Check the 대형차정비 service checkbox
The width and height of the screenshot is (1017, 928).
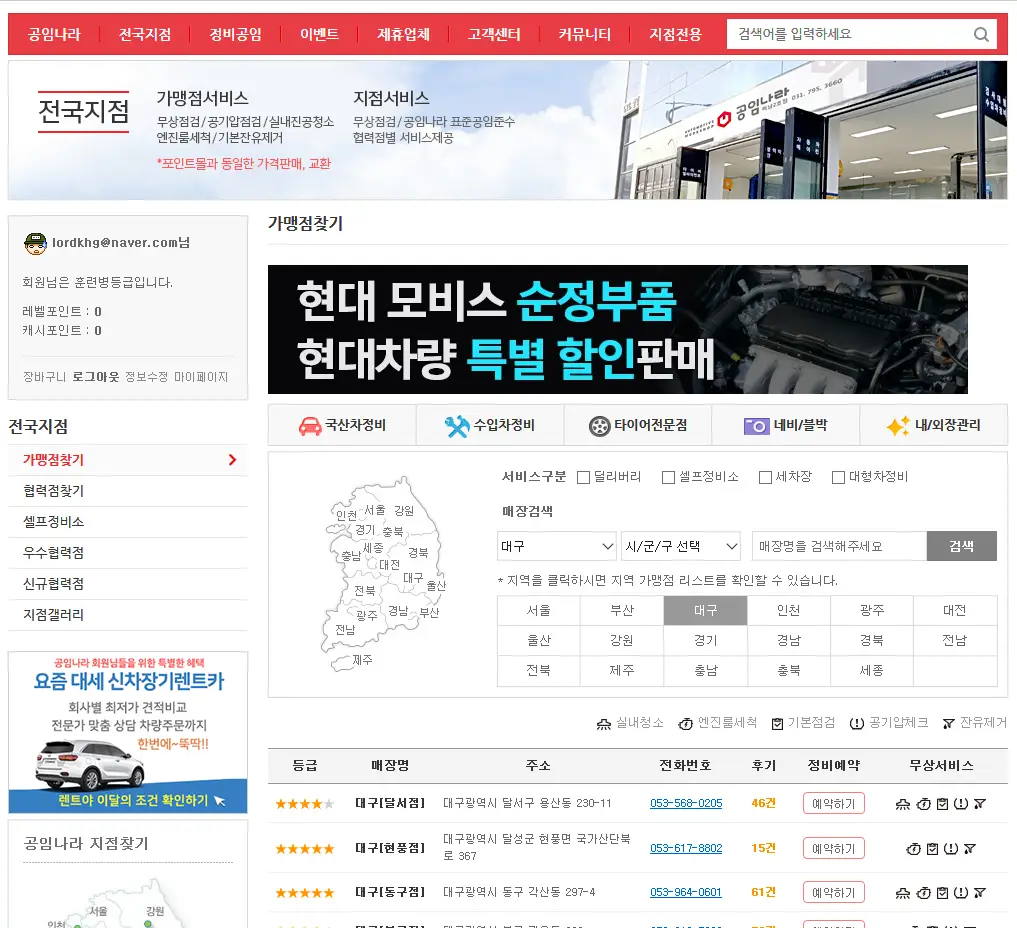(838, 477)
